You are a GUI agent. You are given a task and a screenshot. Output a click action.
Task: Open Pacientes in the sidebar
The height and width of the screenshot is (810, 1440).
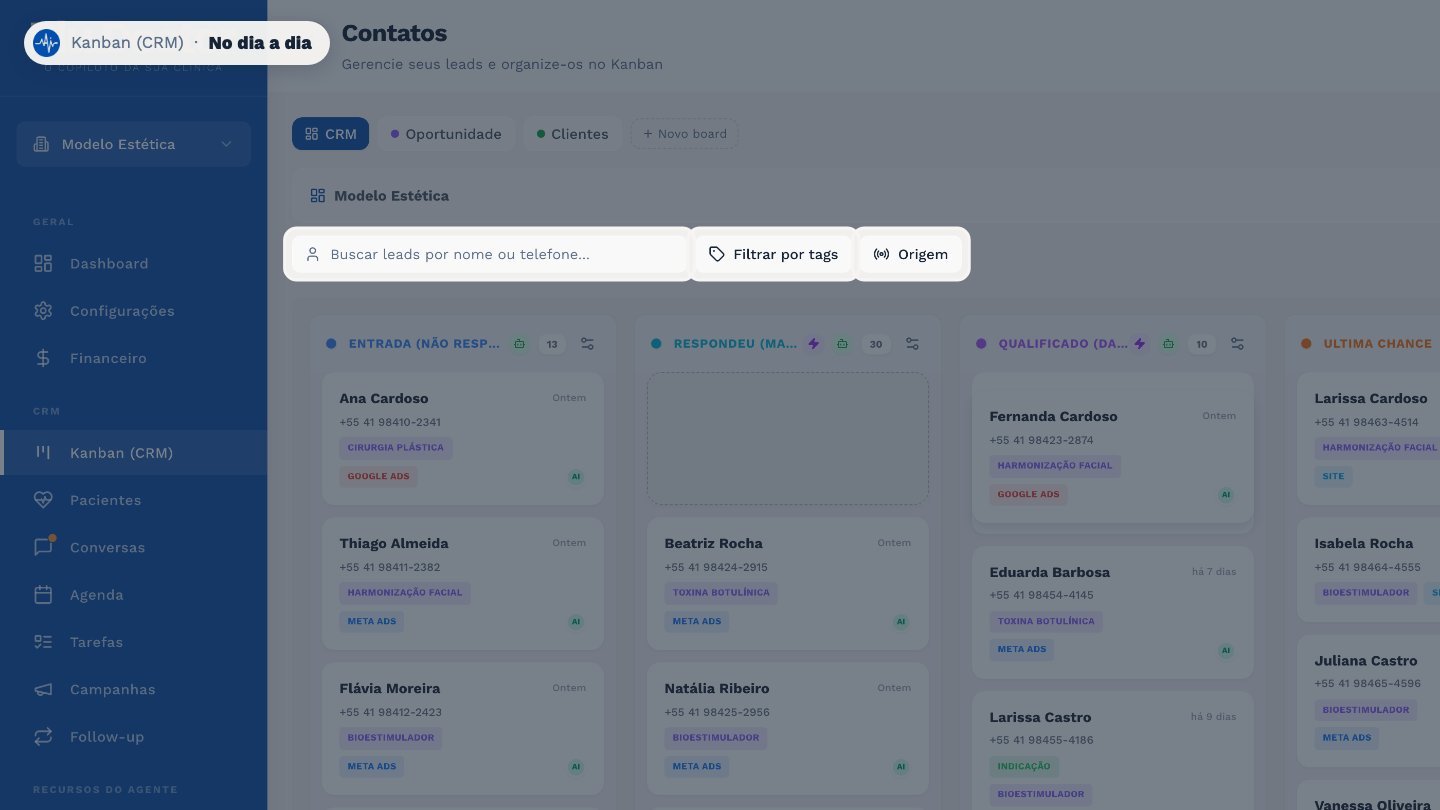click(x=134, y=500)
